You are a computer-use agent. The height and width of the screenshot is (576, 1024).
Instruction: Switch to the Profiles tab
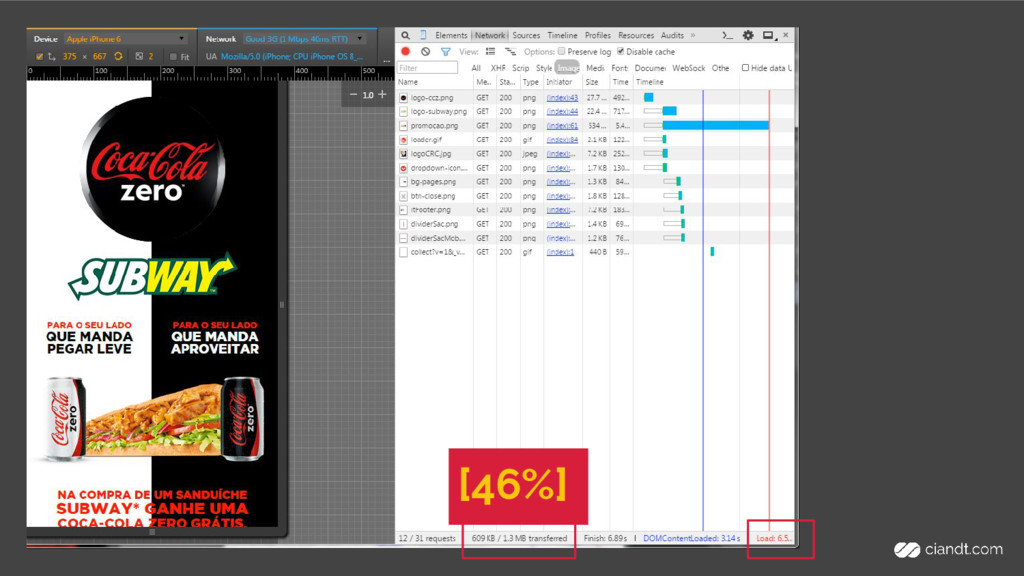598,35
